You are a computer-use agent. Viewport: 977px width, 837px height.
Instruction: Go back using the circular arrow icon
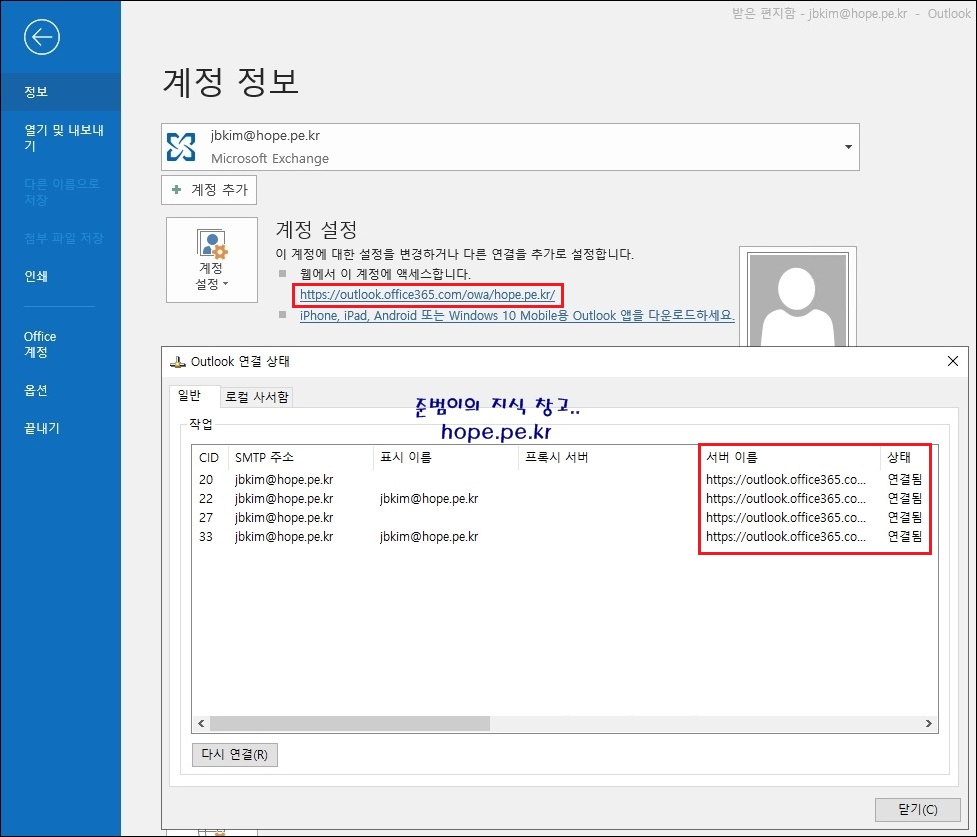point(42,37)
